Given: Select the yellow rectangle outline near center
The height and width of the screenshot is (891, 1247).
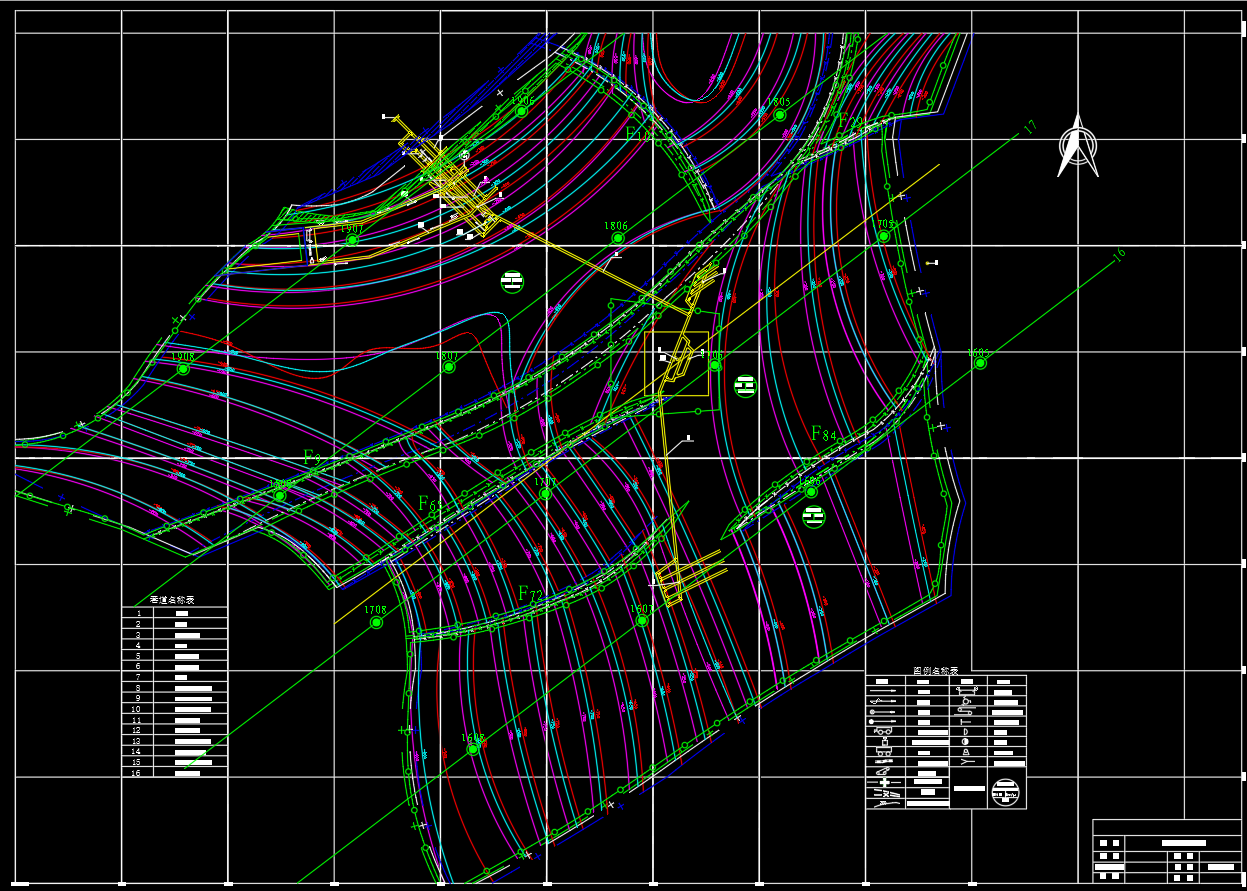Looking at the screenshot, I should point(676,364).
